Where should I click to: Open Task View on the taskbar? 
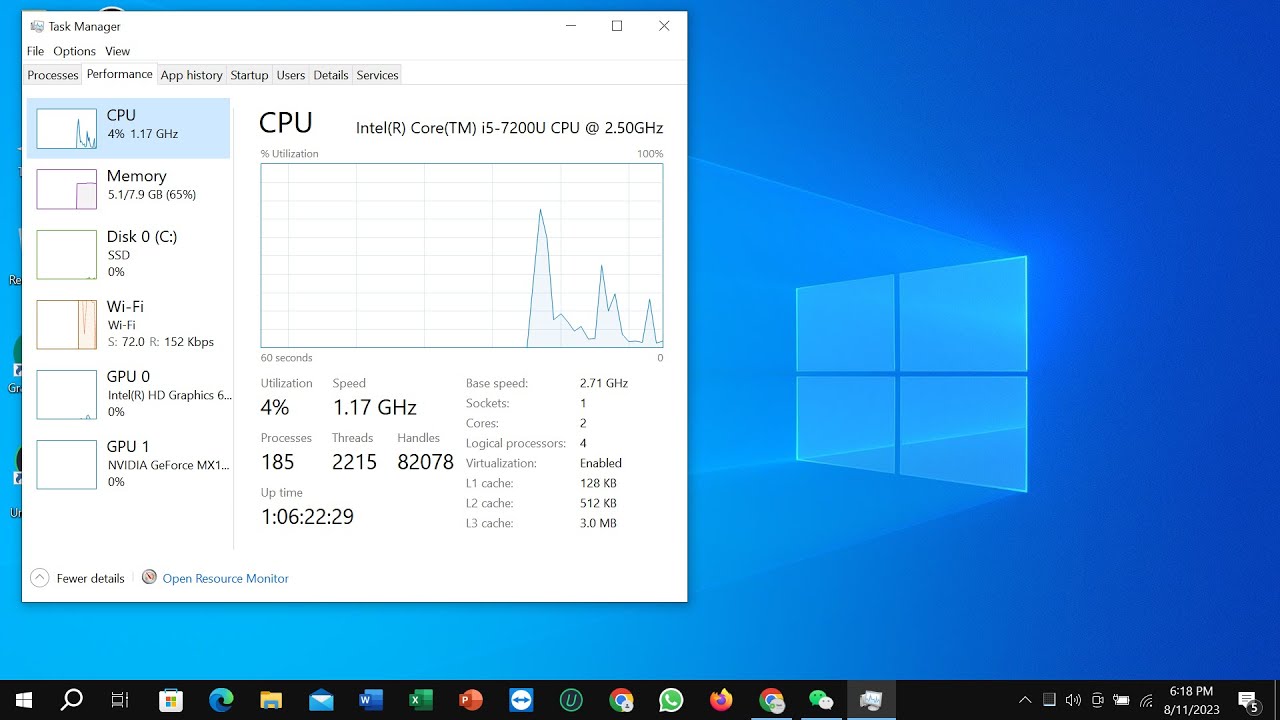(x=120, y=700)
